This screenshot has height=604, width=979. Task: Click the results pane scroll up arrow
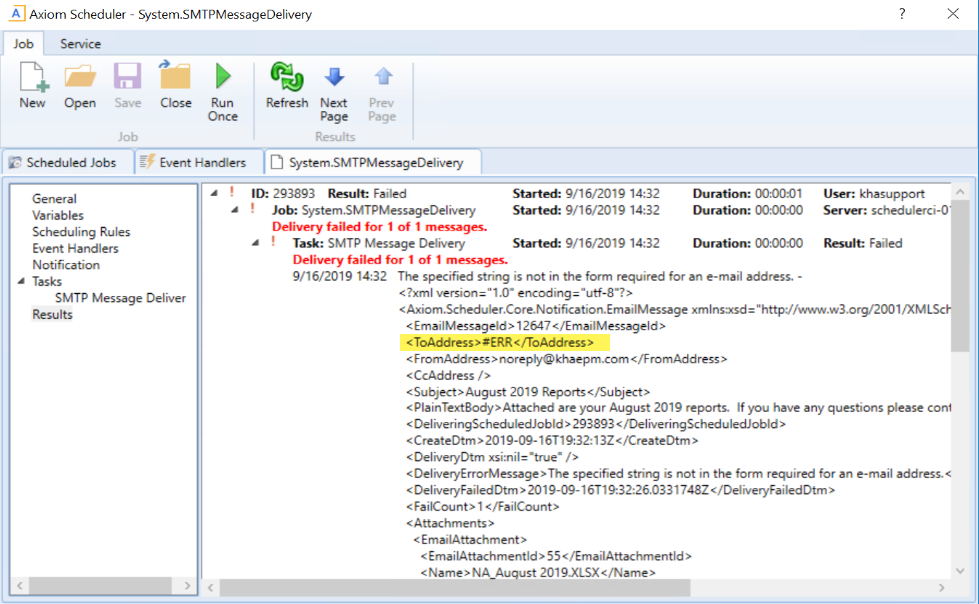[x=960, y=192]
